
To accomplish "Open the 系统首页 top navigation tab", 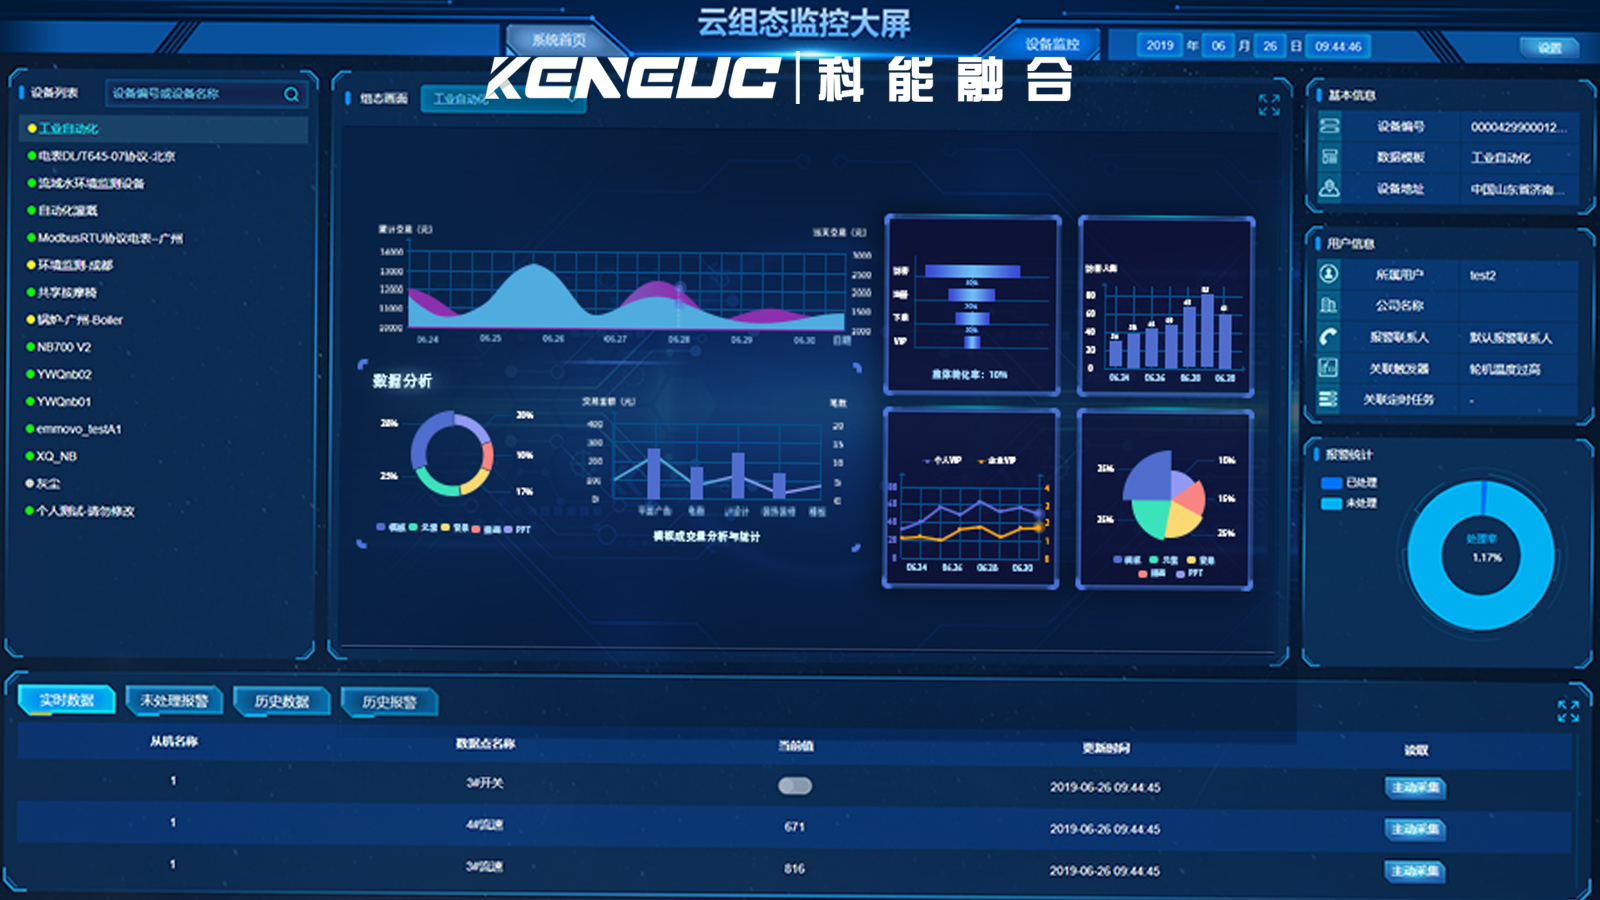I will pos(559,40).
